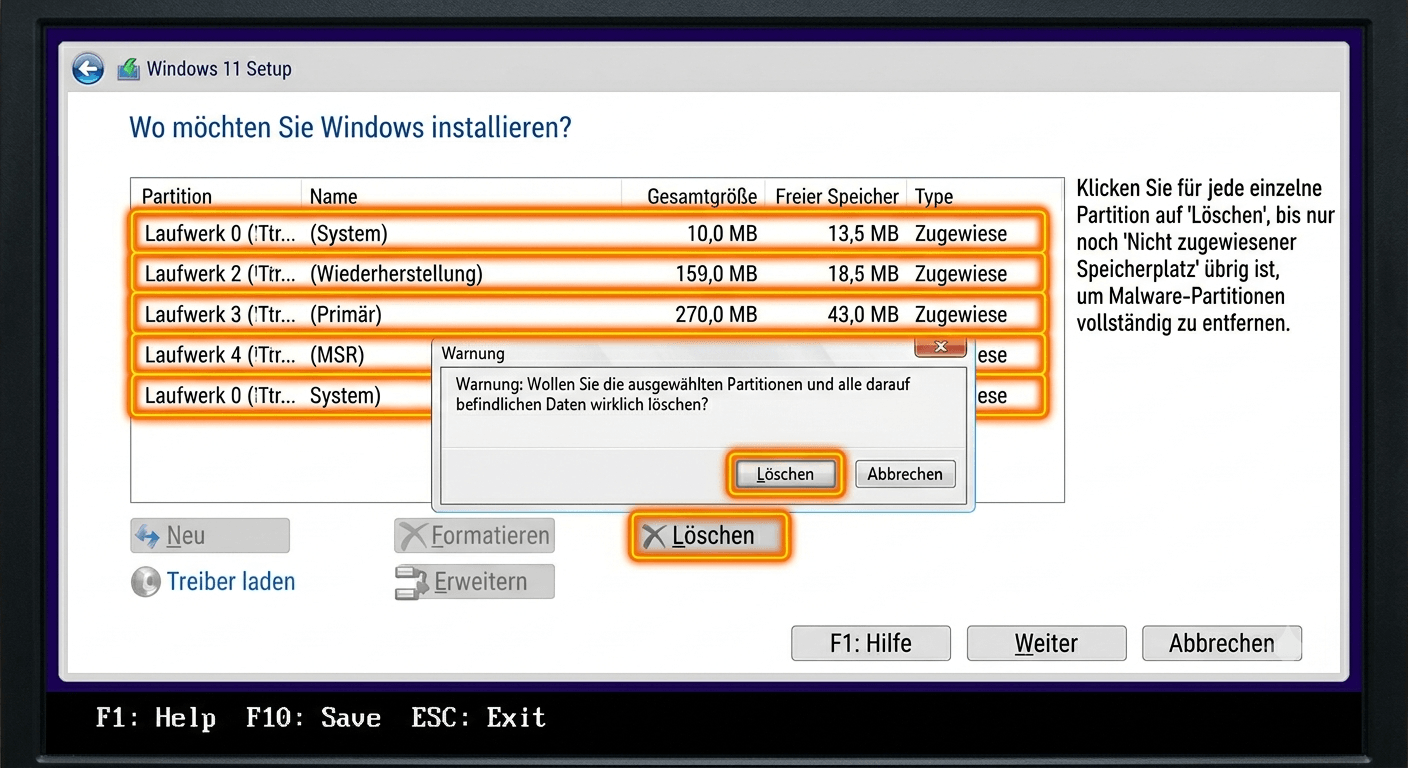This screenshot has height=768, width=1408.
Task: Click the Warnung dialog title text
Action: 473,353
